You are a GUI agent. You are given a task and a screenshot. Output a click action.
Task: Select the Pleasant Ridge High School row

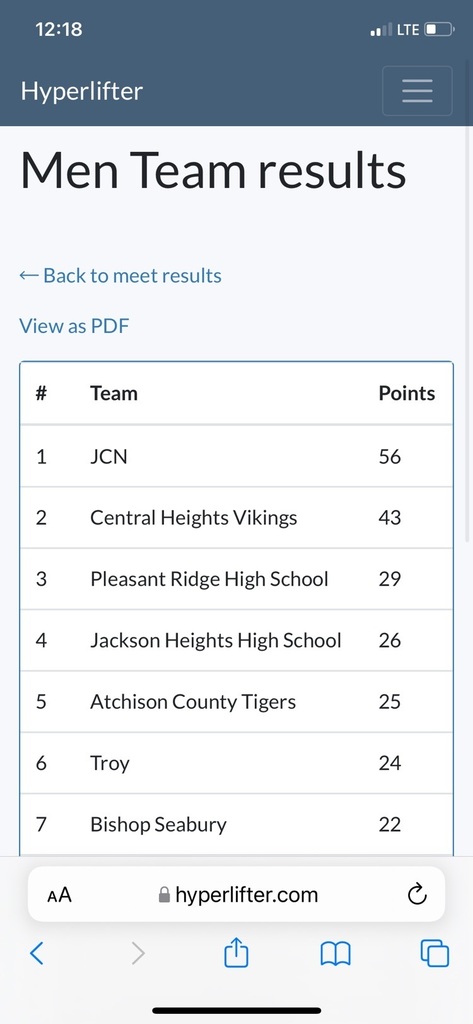click(236, 579)
